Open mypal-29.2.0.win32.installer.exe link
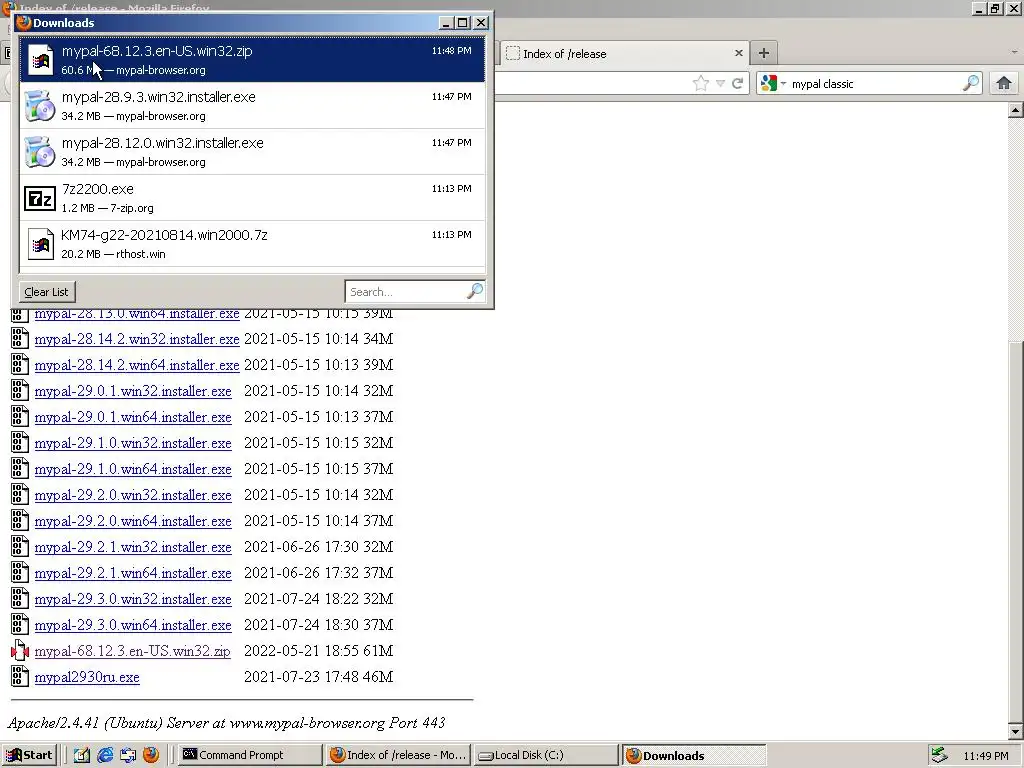 133,495
